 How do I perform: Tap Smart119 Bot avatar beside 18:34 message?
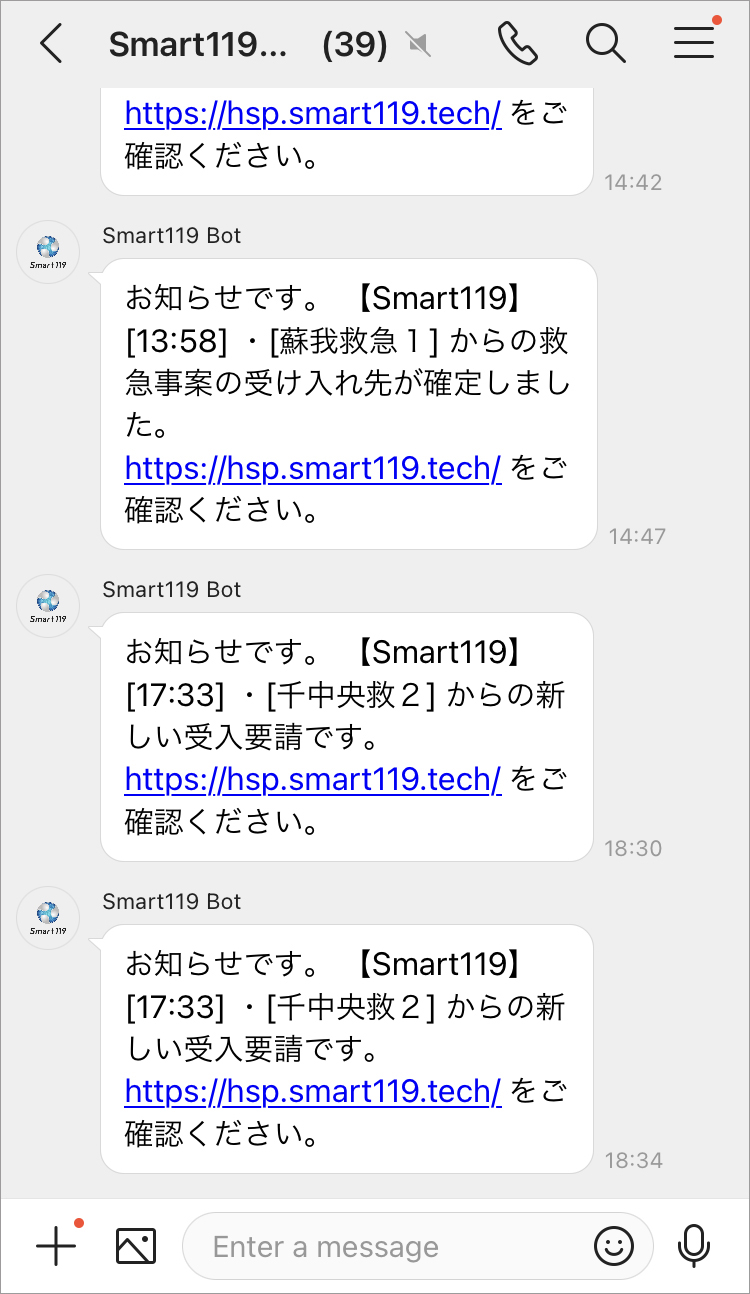click(x=48, y=918)
